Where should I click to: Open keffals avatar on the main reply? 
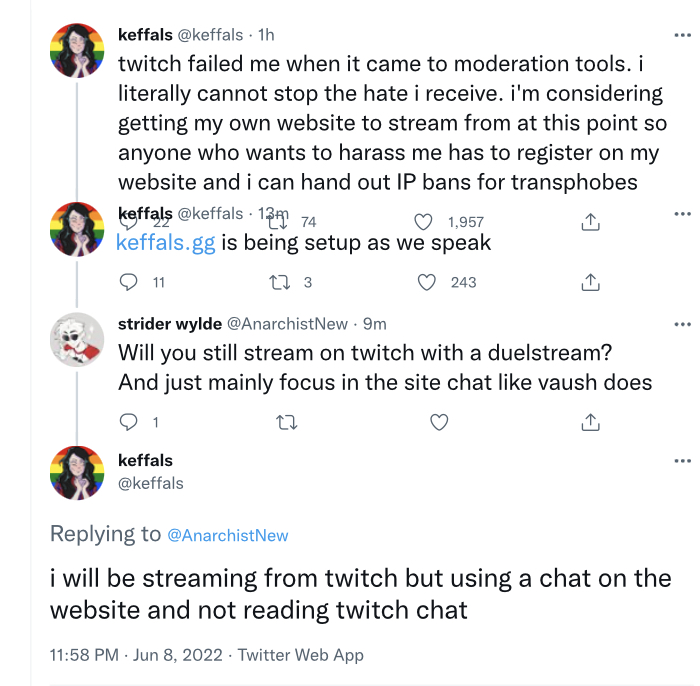pos(77,473)
